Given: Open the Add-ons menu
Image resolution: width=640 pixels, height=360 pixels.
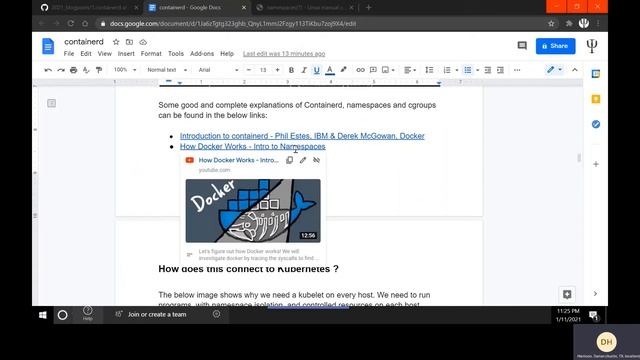Looking at the screenshot, I should click(x=202, y=53).
